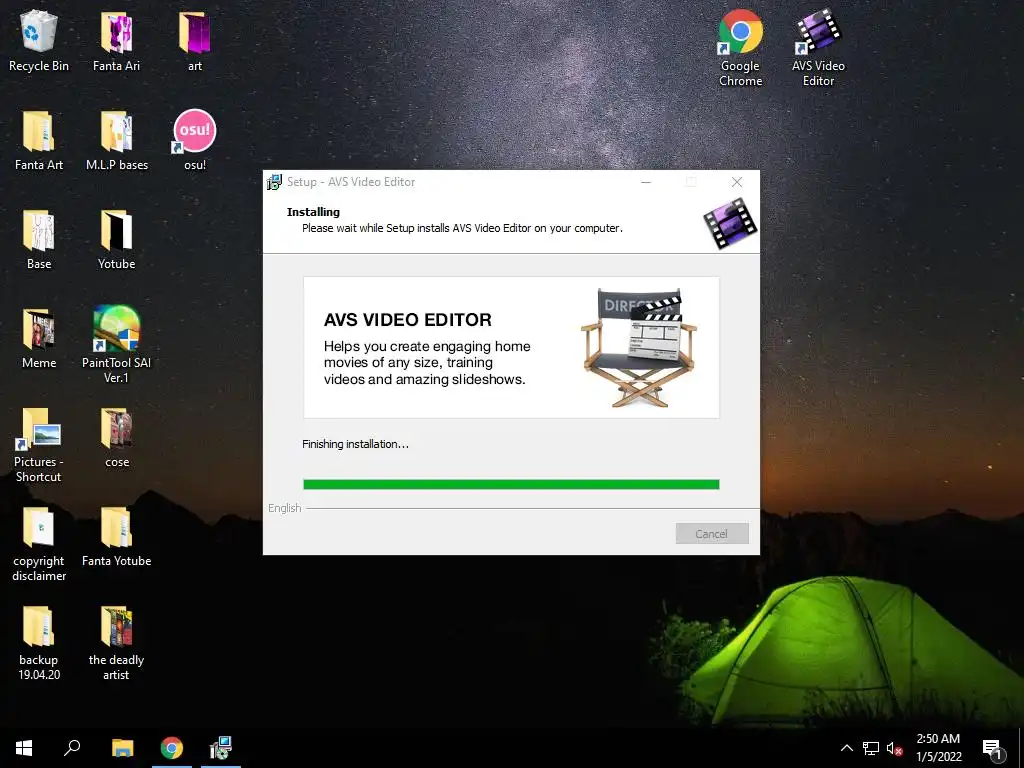Select the cose folder icon

click(x=117, y=438)
